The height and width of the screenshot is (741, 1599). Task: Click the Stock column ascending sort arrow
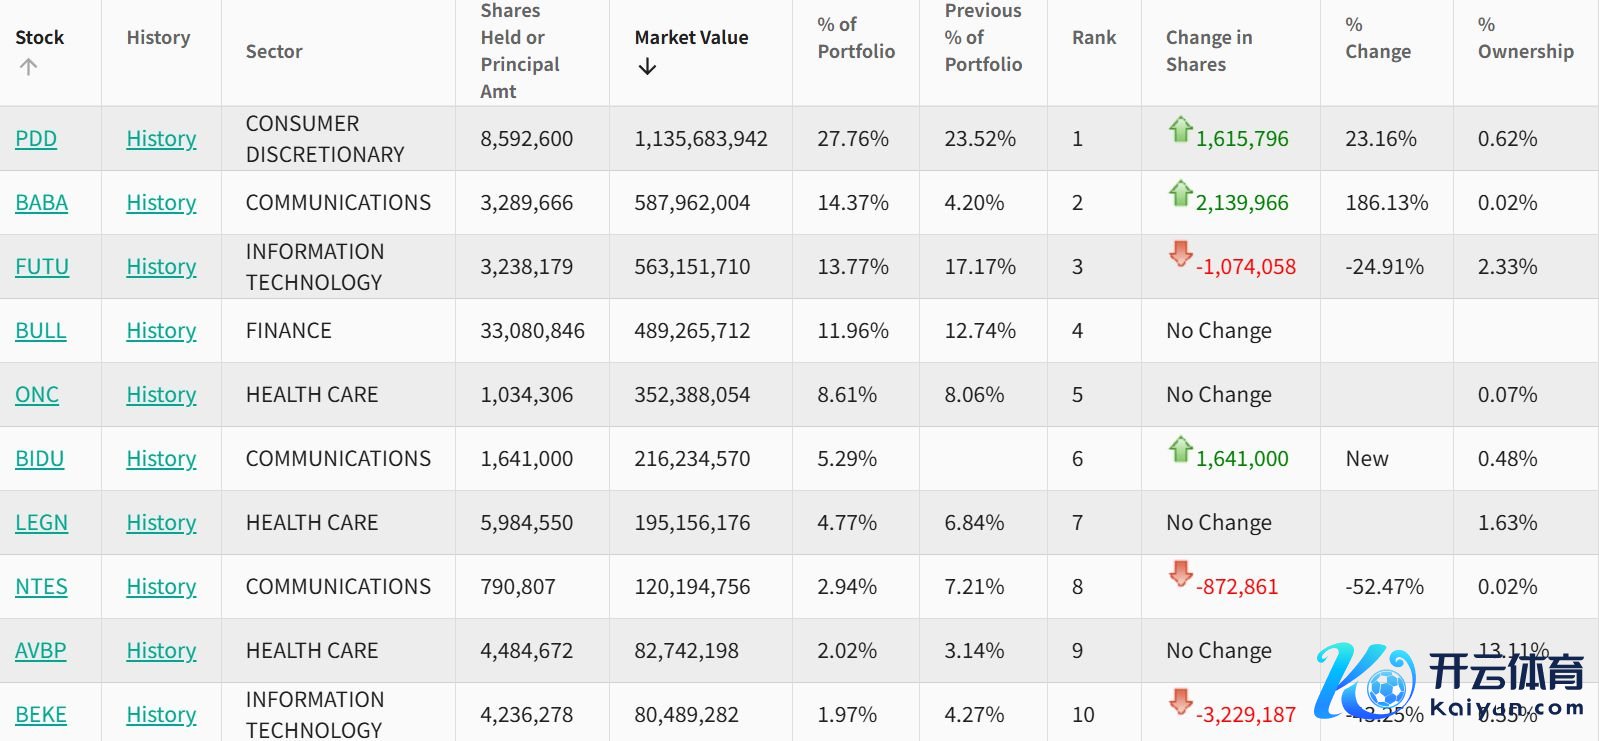pyautogui.click(x=28, y=67)
